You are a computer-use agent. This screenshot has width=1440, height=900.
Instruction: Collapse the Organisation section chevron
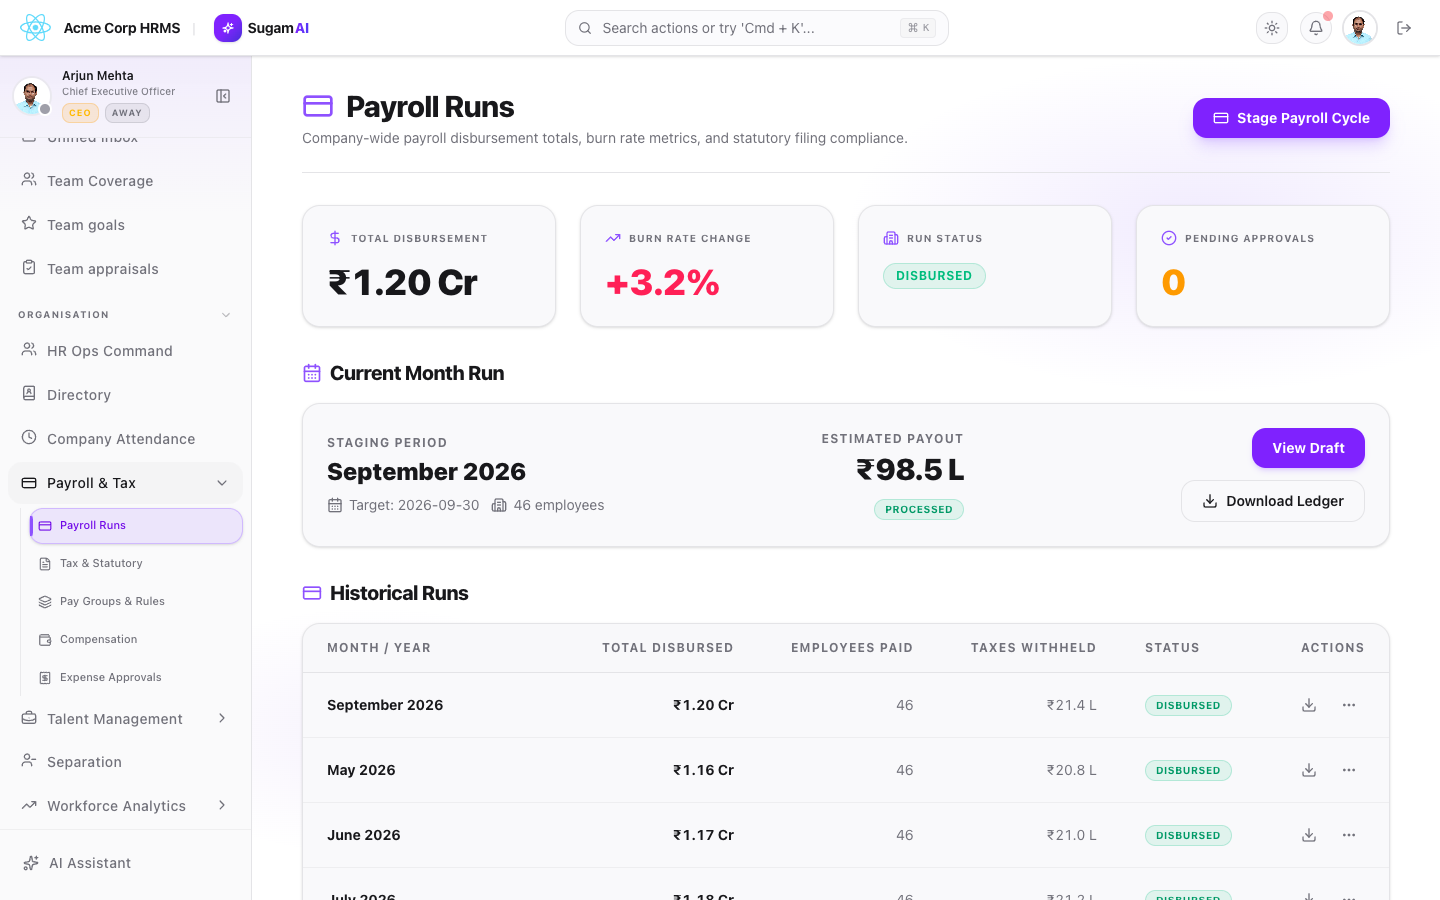point(226,315)
